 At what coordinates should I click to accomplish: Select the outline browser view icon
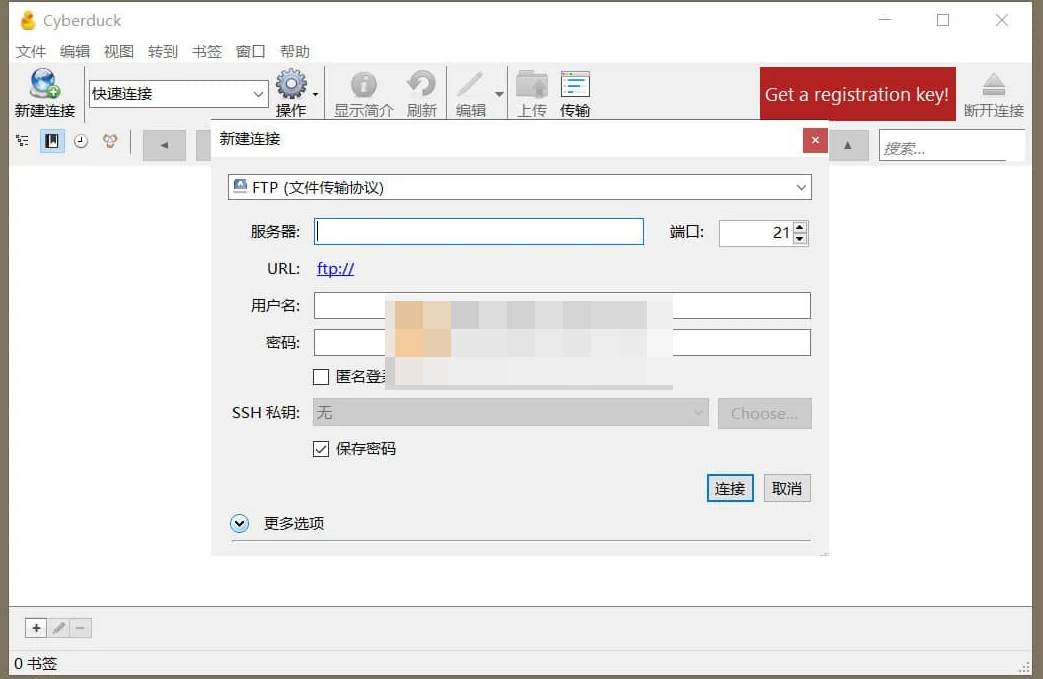coord(22,141)
